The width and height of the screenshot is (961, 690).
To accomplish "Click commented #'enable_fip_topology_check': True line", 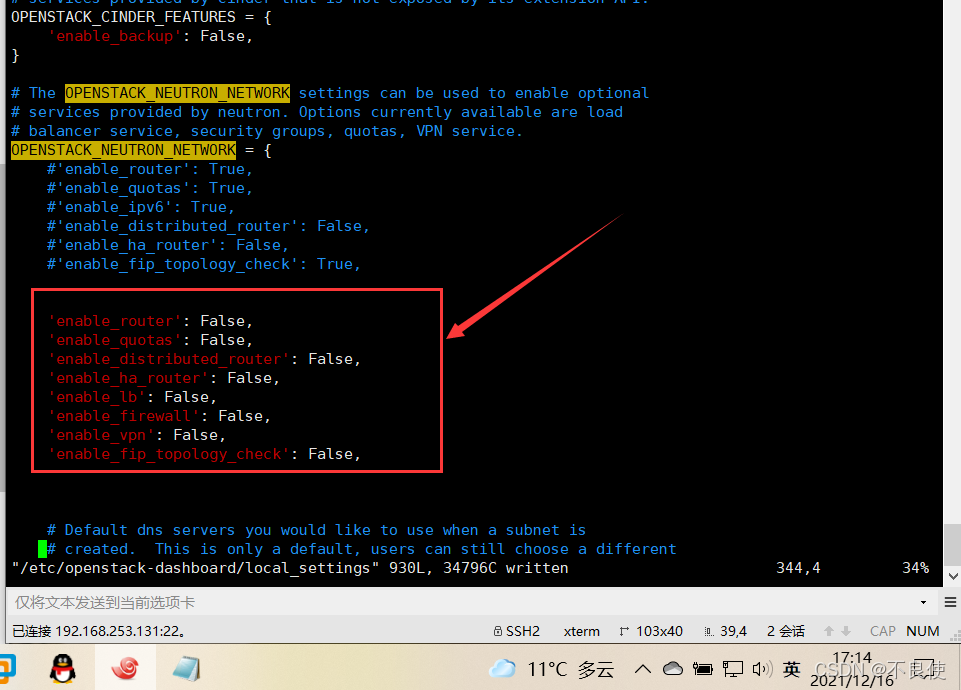I will [204, 264].
